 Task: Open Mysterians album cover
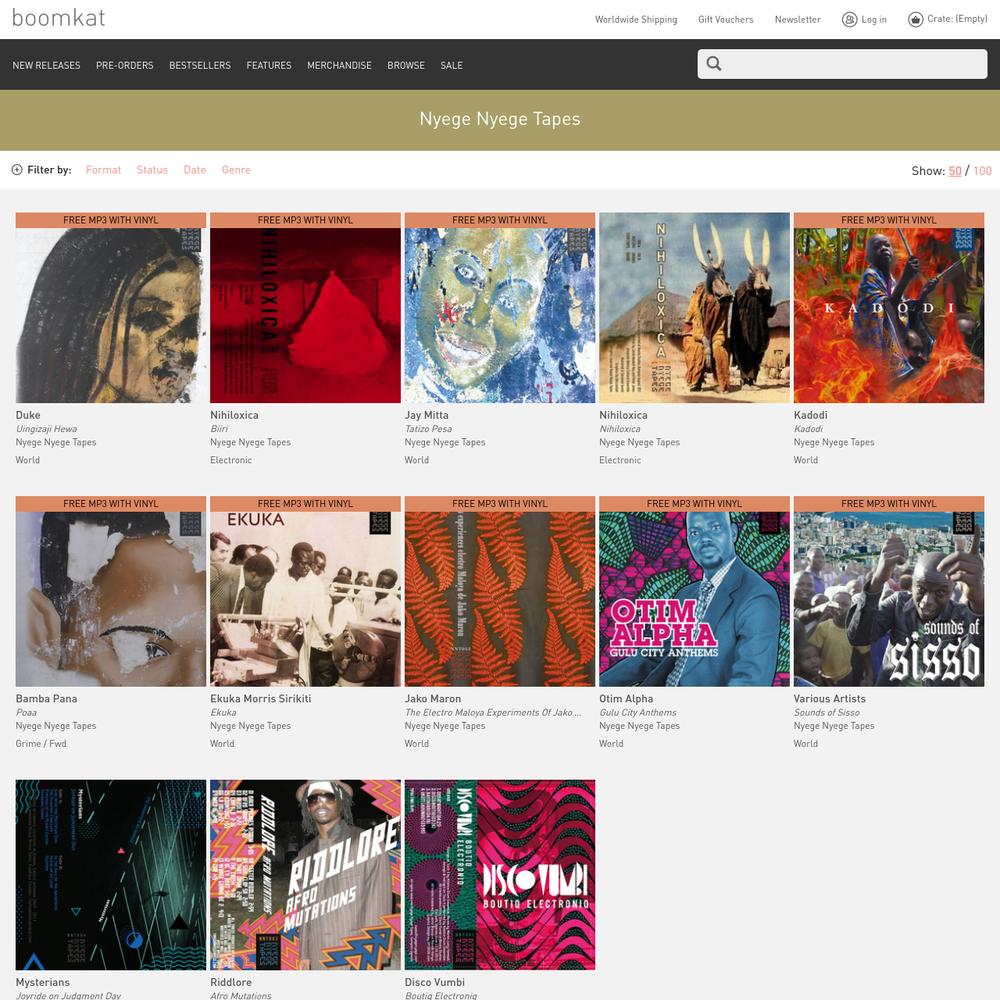tap(111, 875)
